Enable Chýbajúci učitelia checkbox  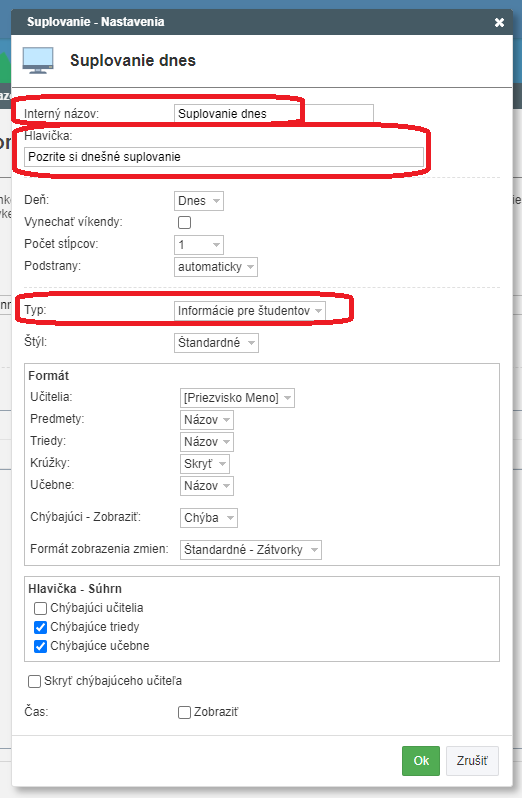coord(40,608)
